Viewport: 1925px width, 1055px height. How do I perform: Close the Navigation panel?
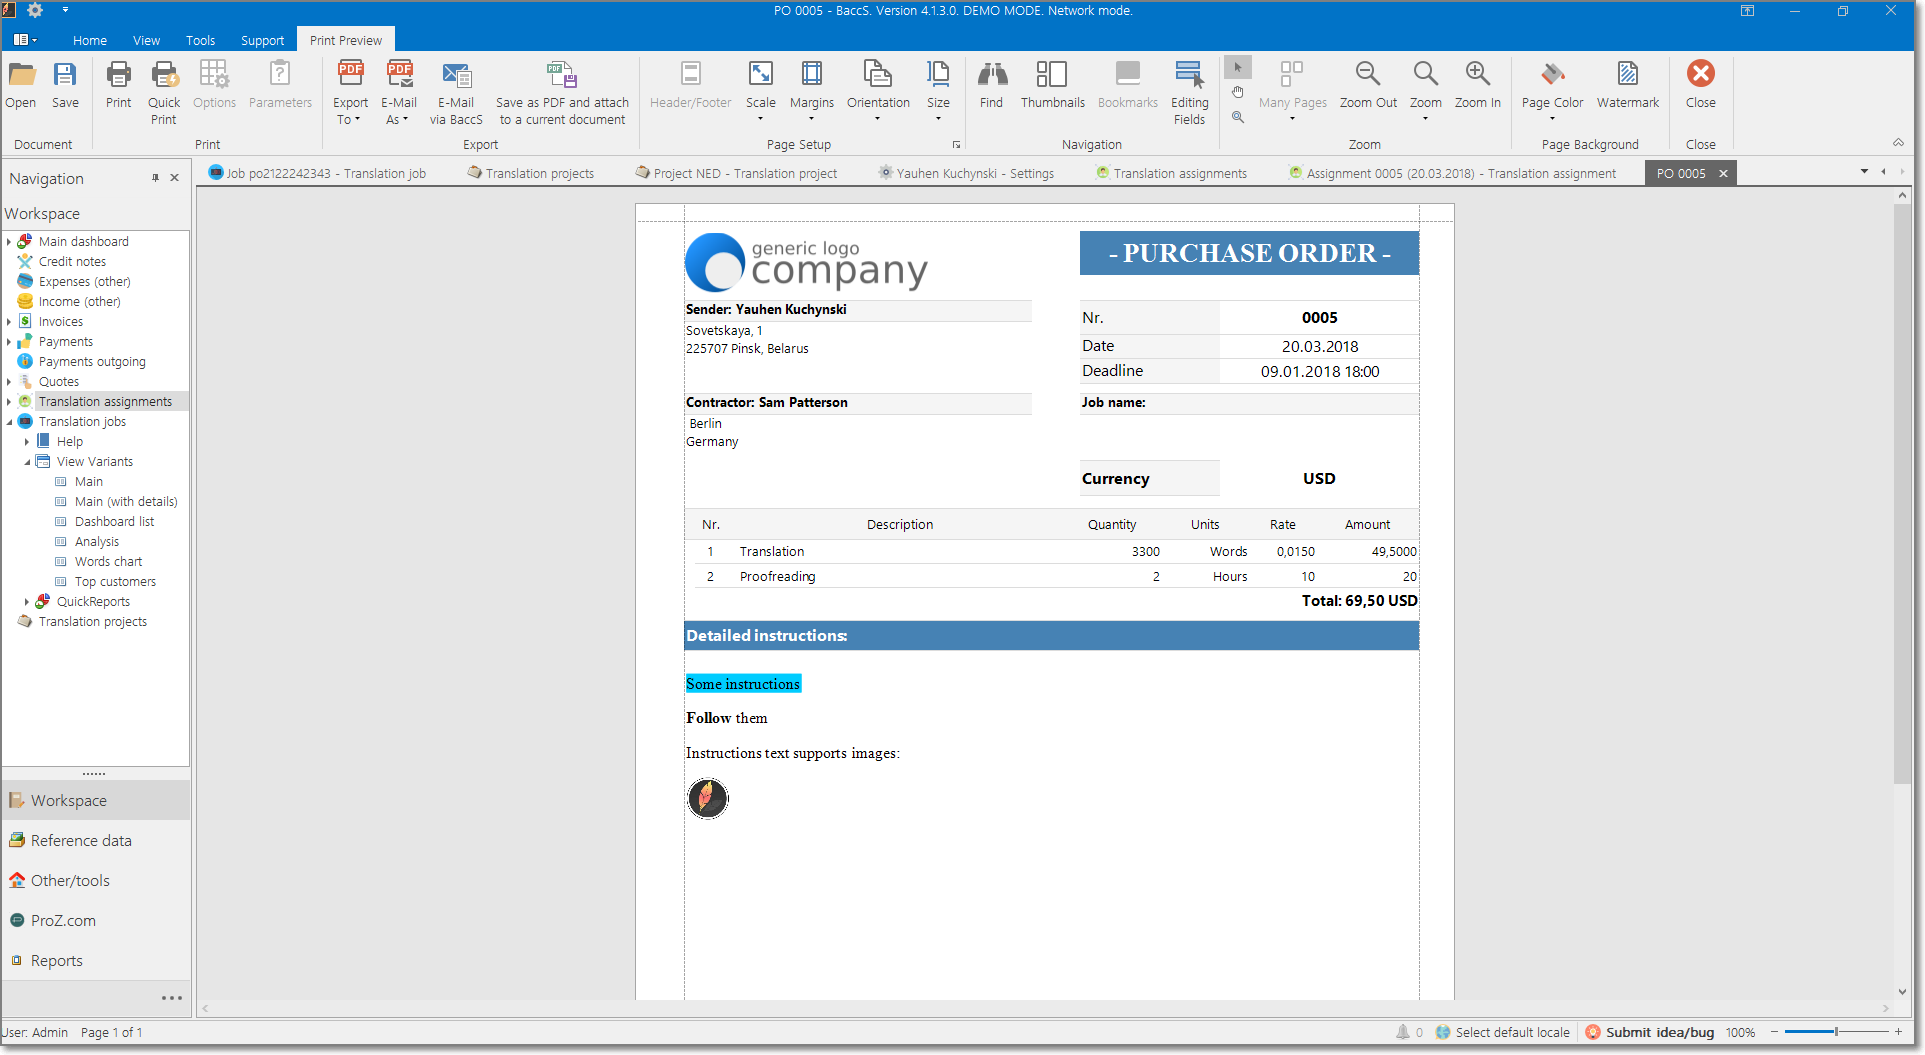[x=175, y=178]
